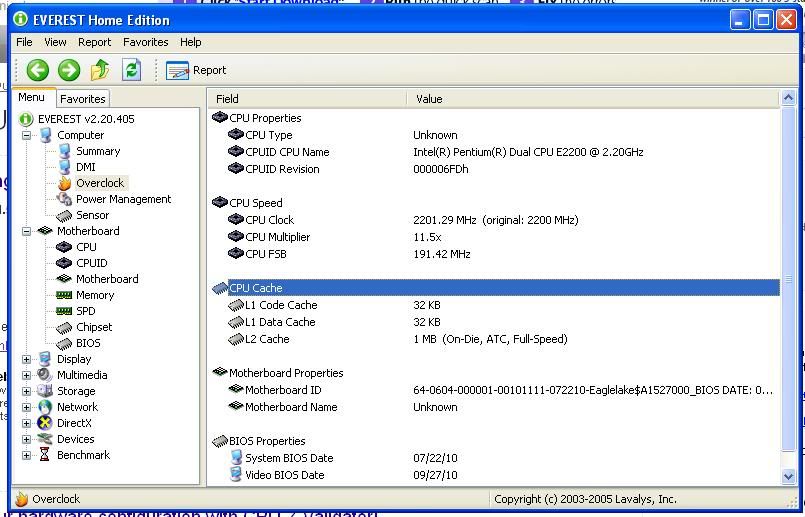This screenshot has width=805, height=517.
Task: Select the CPU chip icon under Motherboard
Action: [64, 247]
